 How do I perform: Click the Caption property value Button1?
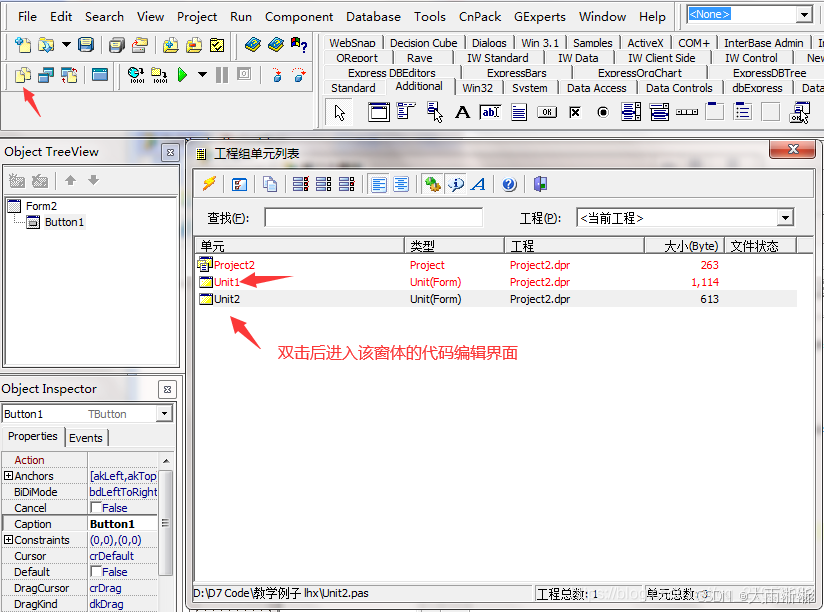(123, 524)
